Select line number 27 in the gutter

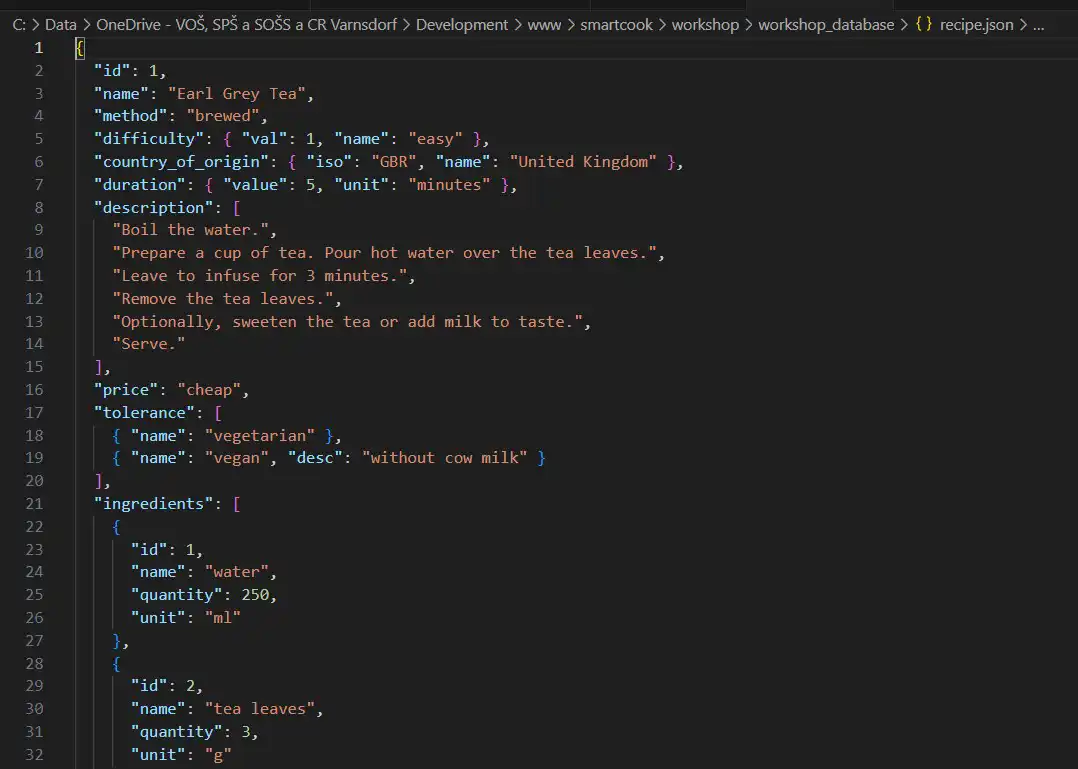point(34,640)
